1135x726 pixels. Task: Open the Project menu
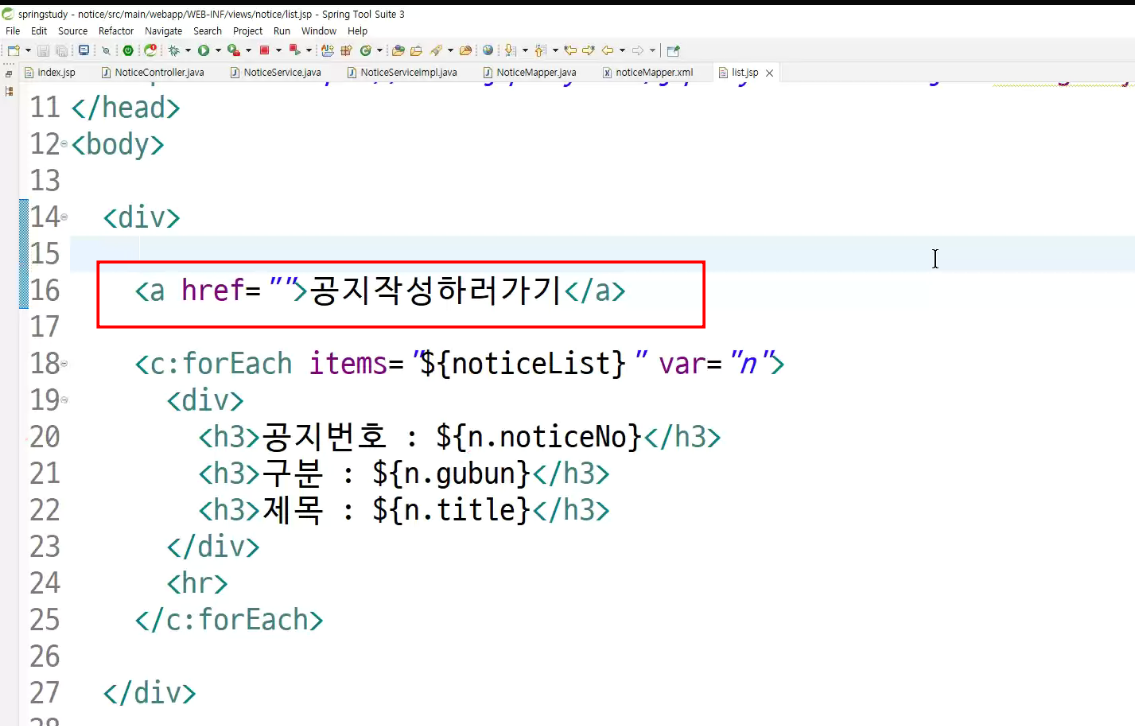point(248,31)
